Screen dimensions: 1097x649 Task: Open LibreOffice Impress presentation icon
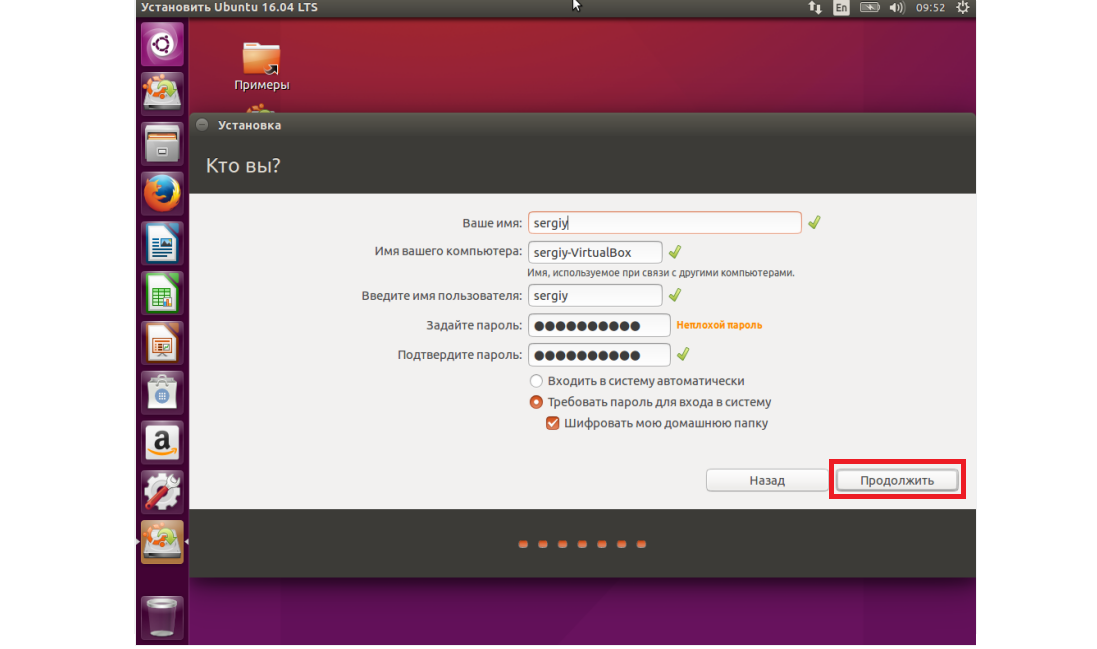pyautogui.click(x=162, y=343)
